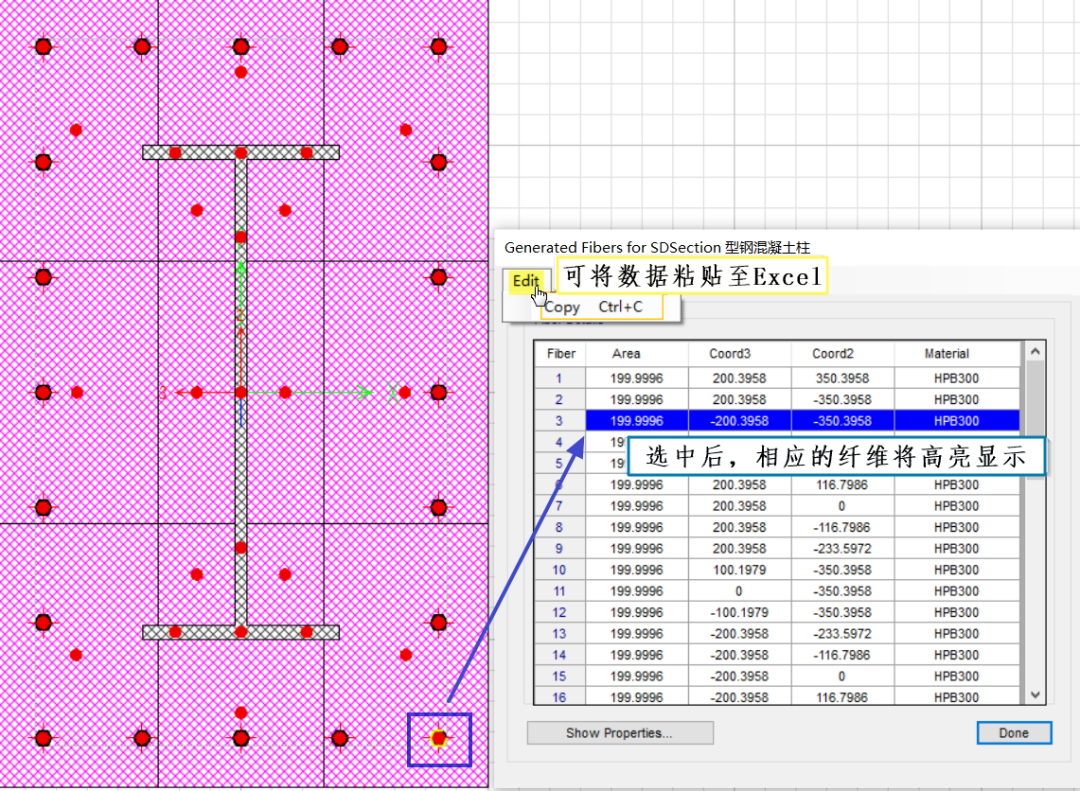Screen dimensions: 1080x791
Task: Click the Area column header
Action: pos(626,354)
